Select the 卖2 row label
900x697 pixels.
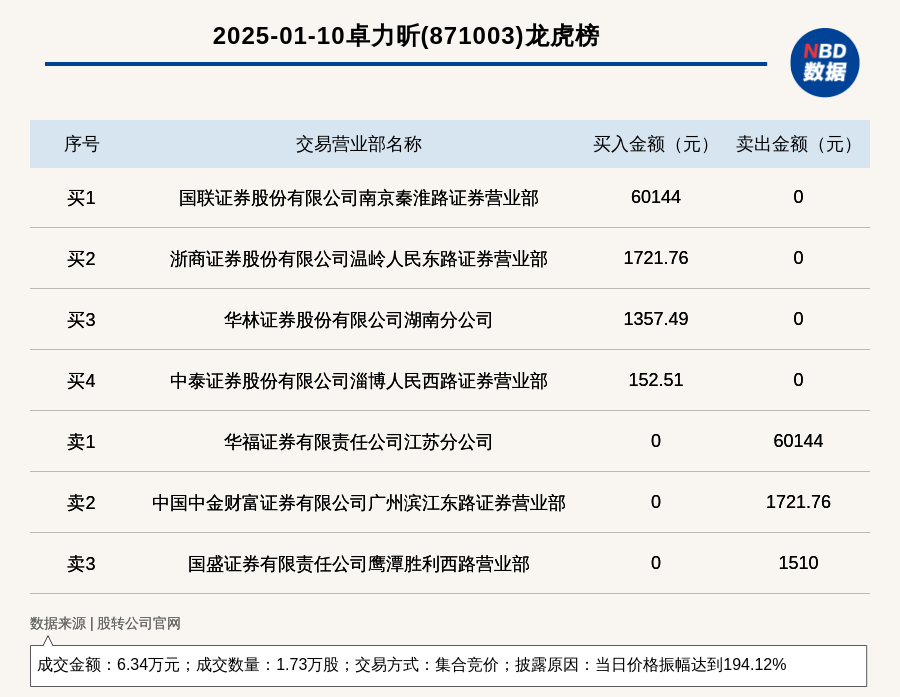[81, 503]
